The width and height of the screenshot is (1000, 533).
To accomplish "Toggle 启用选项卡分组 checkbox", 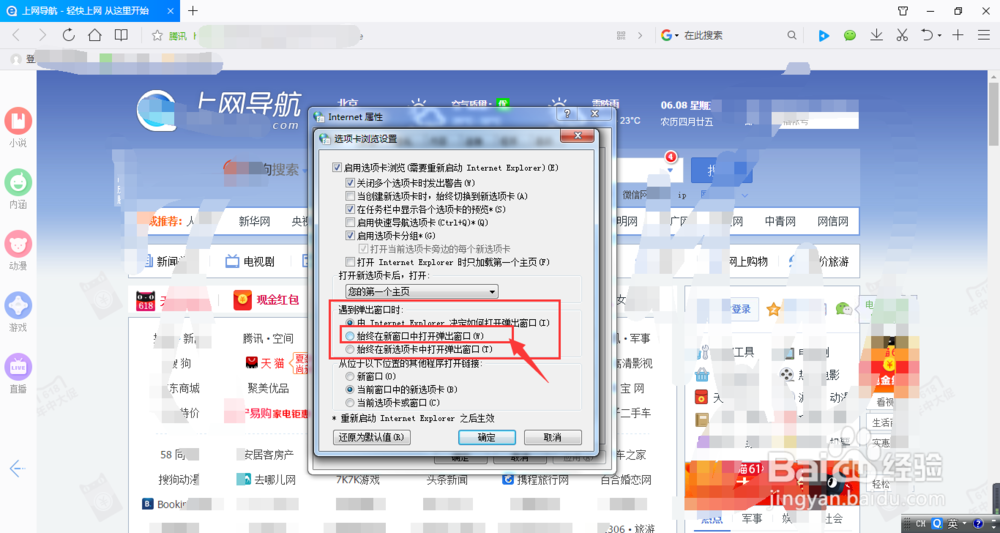I will pyautogui.click(x=349, y=235).
